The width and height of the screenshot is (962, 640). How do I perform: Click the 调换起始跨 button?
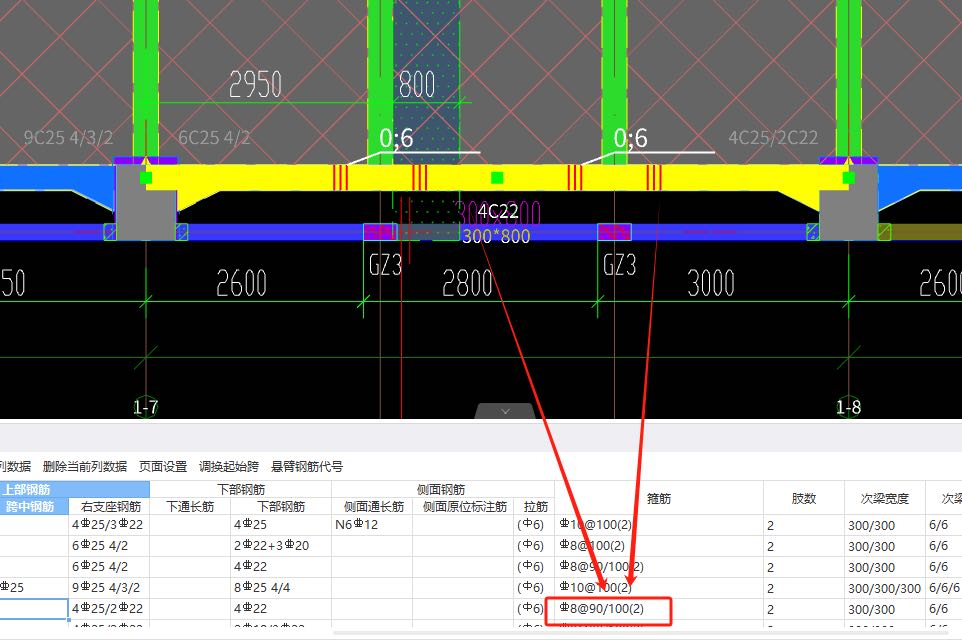click(x=228, y=466)
